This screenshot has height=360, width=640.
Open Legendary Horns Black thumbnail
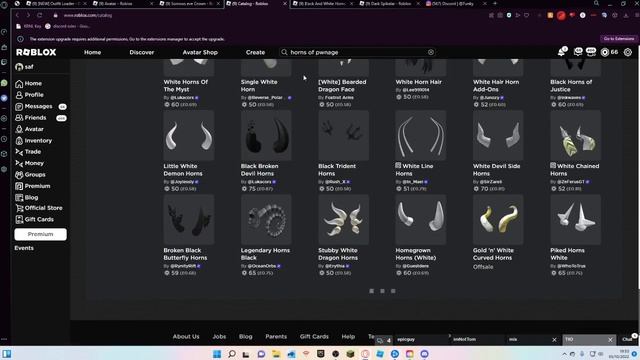[x=266, y=220]
